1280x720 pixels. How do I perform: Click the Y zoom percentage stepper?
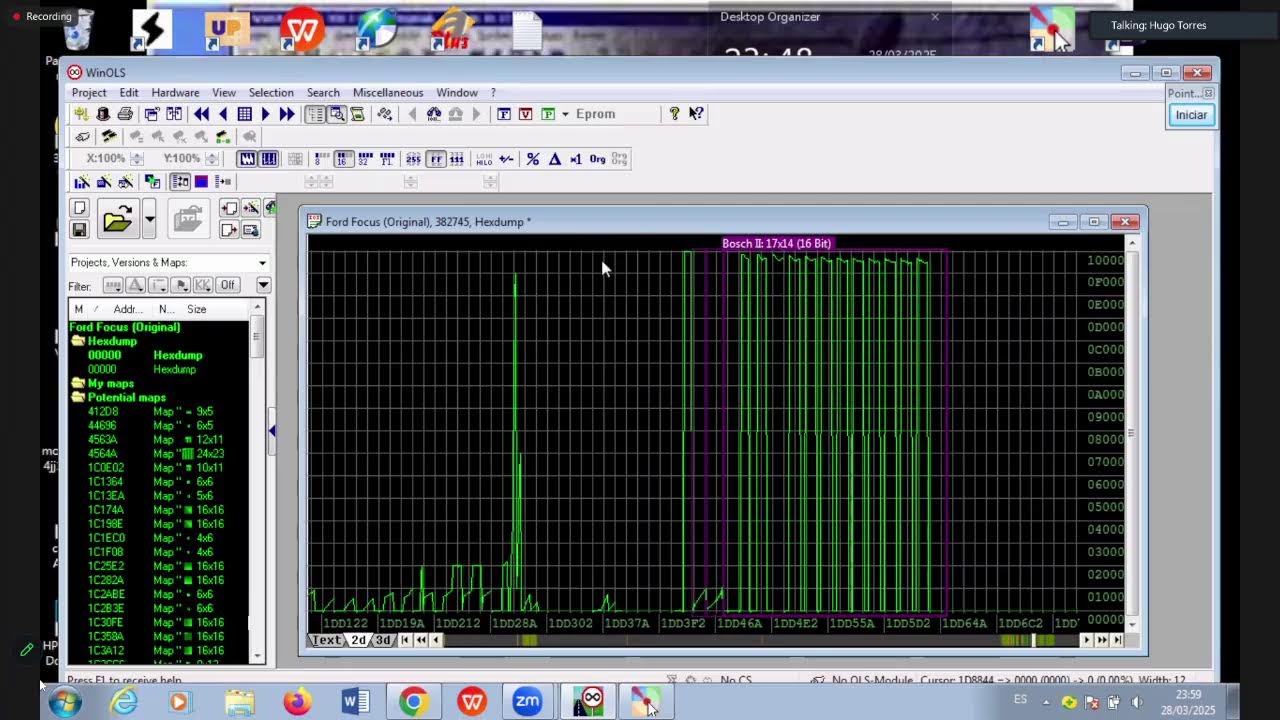[x=212, y=159]
